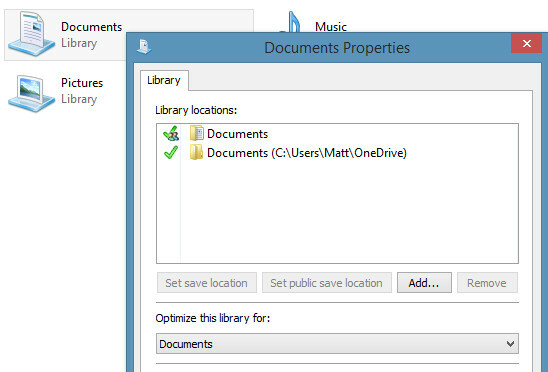Click the green checkmark beside OneDrive Documents

(x=171, y=152)
